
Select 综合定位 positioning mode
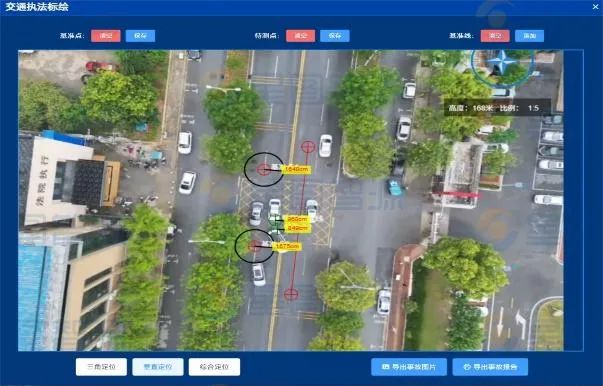pos(214,367)
